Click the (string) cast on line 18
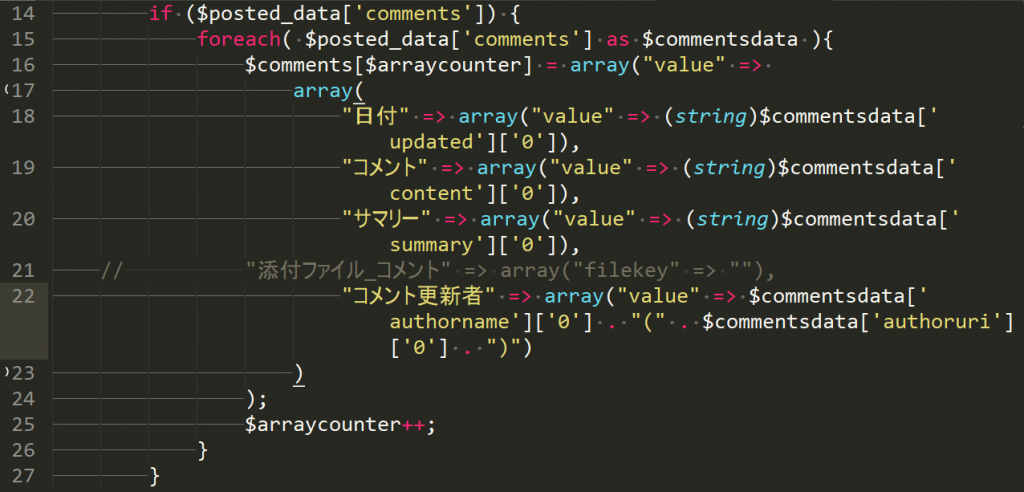 click(713, 116)
